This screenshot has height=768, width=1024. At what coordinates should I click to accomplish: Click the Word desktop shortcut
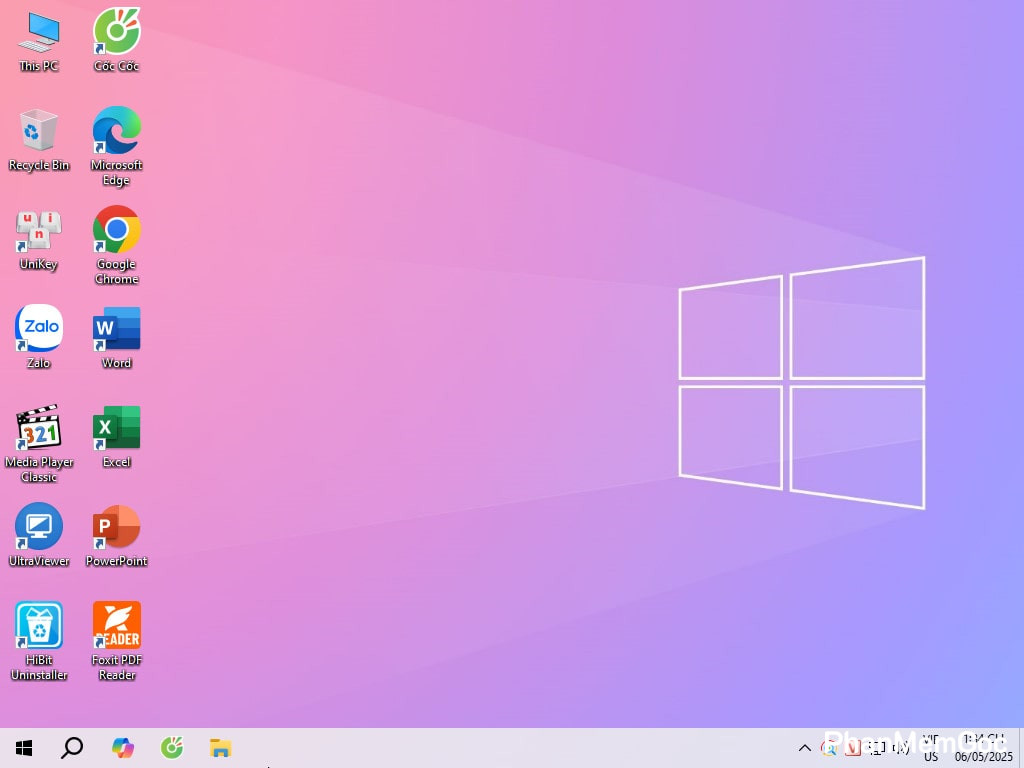[x=116, y=329]
